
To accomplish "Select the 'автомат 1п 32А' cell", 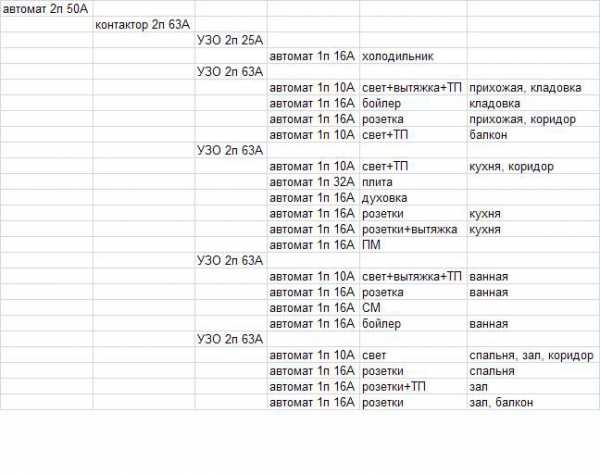I will click(x=312, y=182).
